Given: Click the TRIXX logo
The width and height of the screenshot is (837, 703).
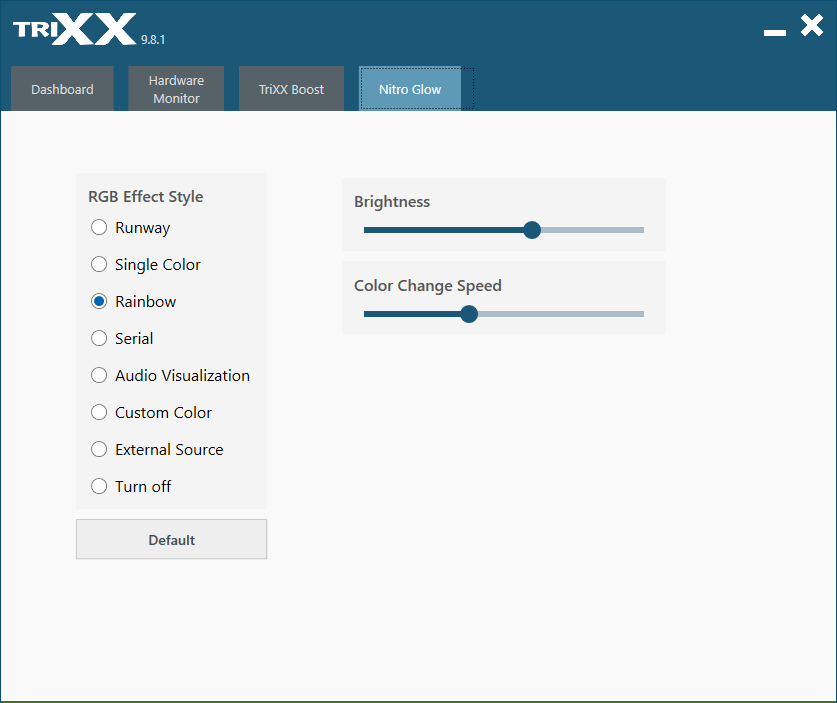Looking at the screenshot, I should pyautogui.click(x=75, y=29).
